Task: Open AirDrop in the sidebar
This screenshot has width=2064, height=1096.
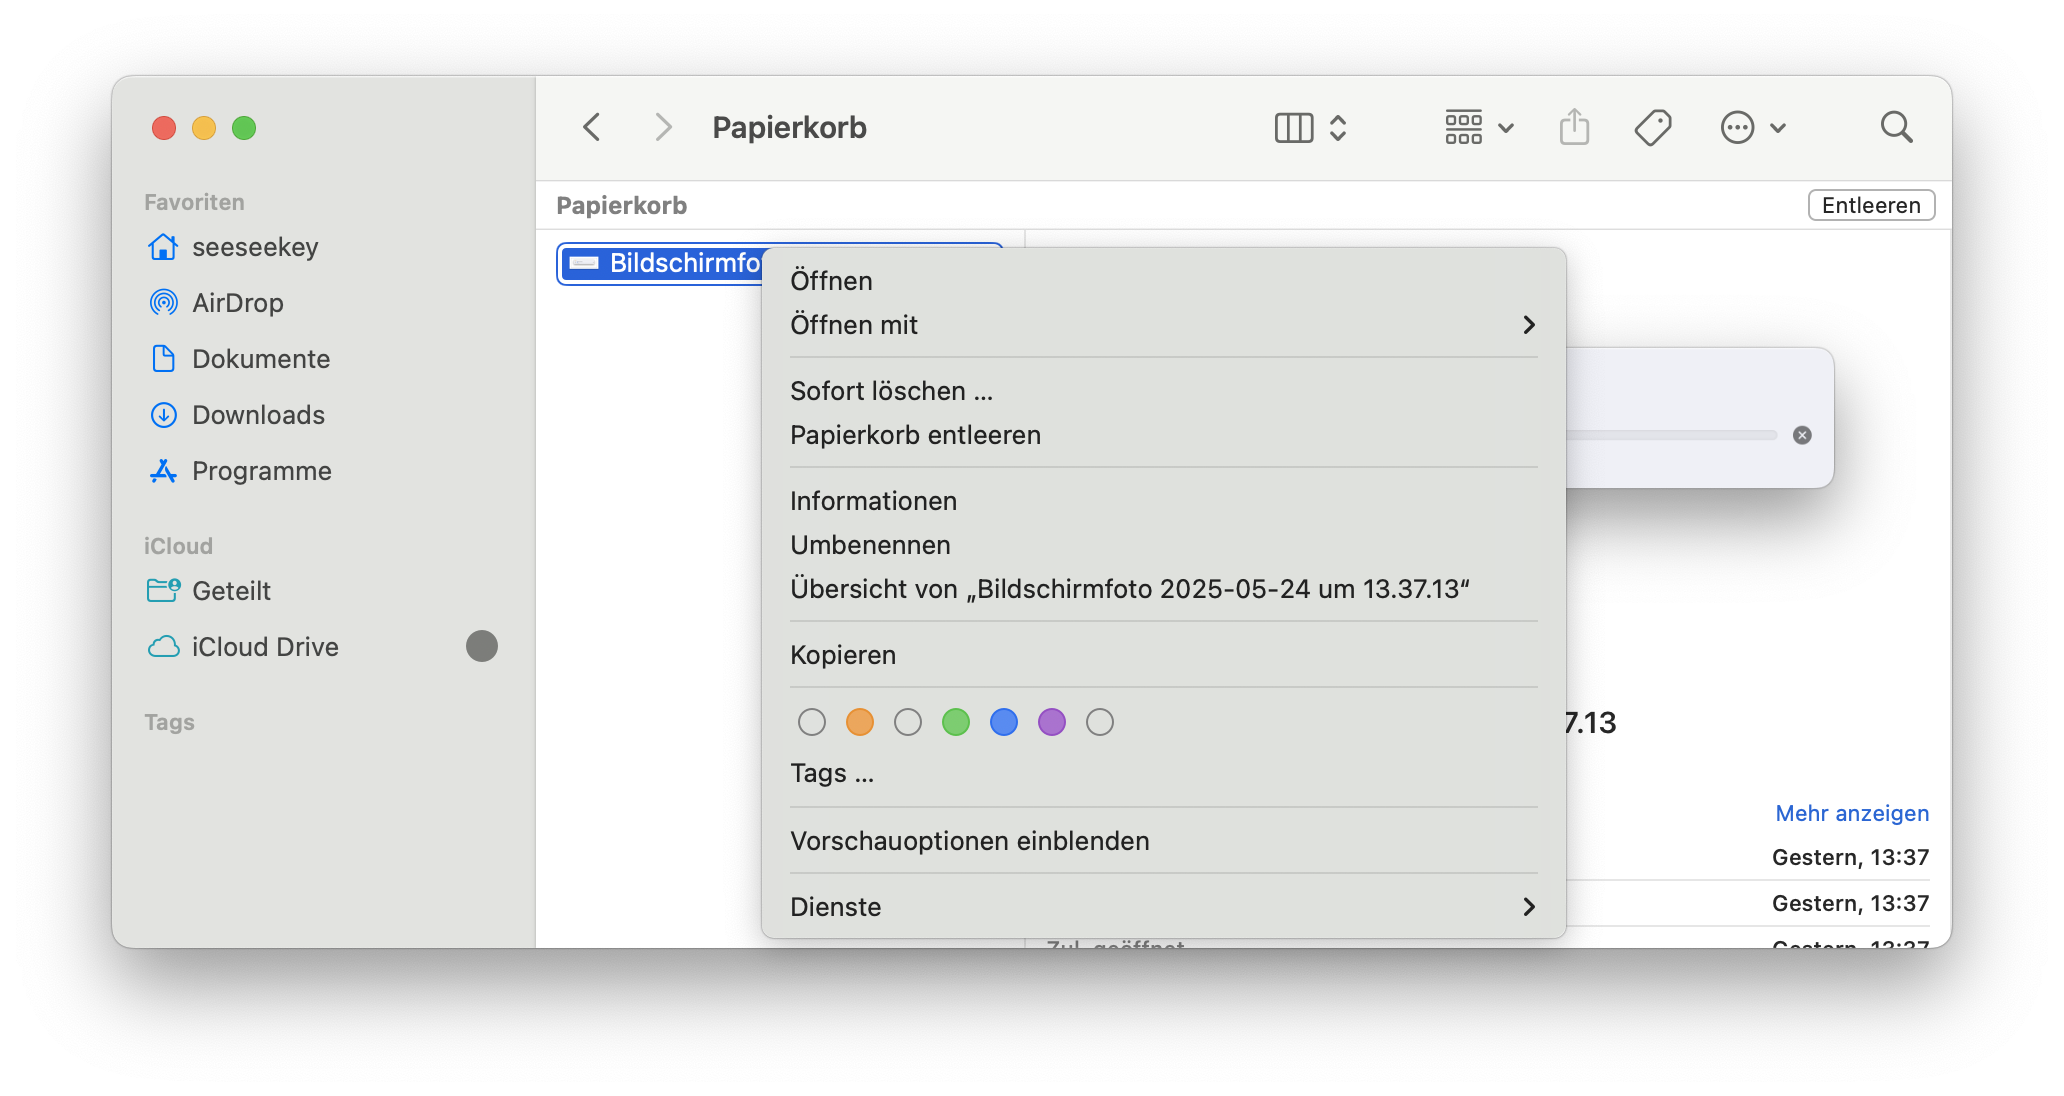Action: coord(237,303)
